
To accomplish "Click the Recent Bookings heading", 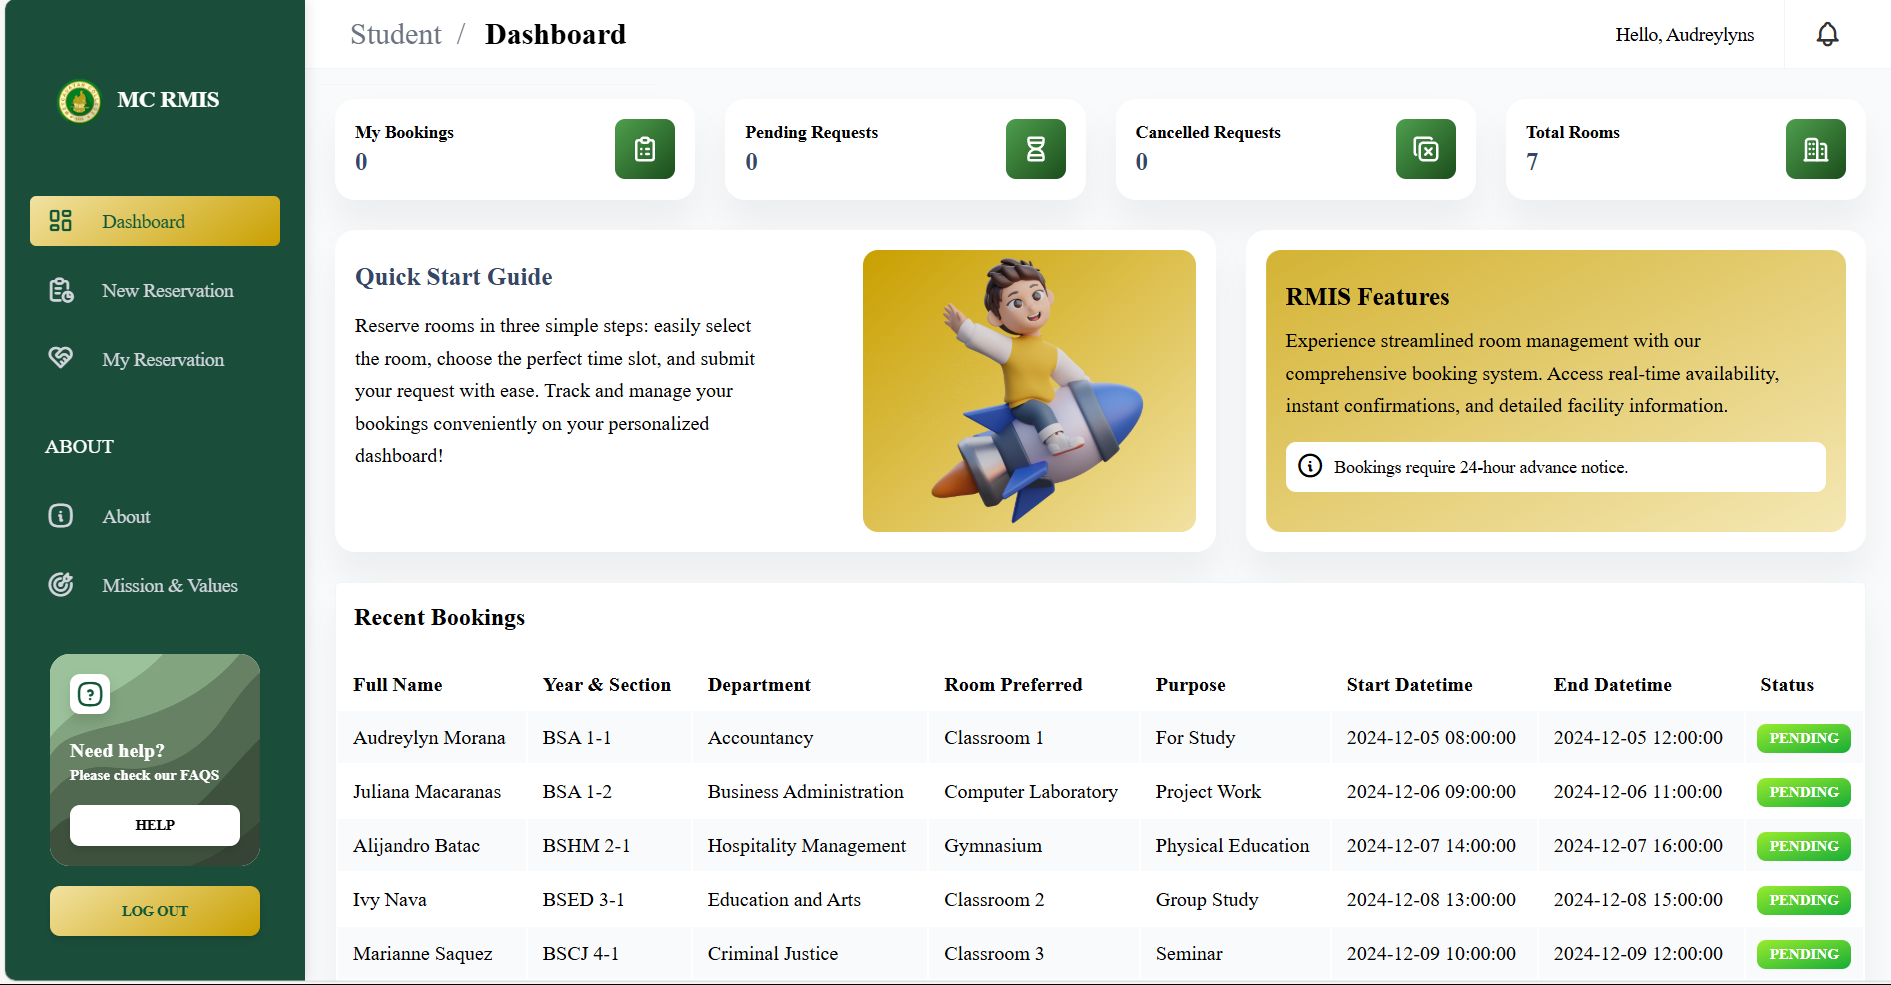I will pyautogui.click(x=440, y=618).
